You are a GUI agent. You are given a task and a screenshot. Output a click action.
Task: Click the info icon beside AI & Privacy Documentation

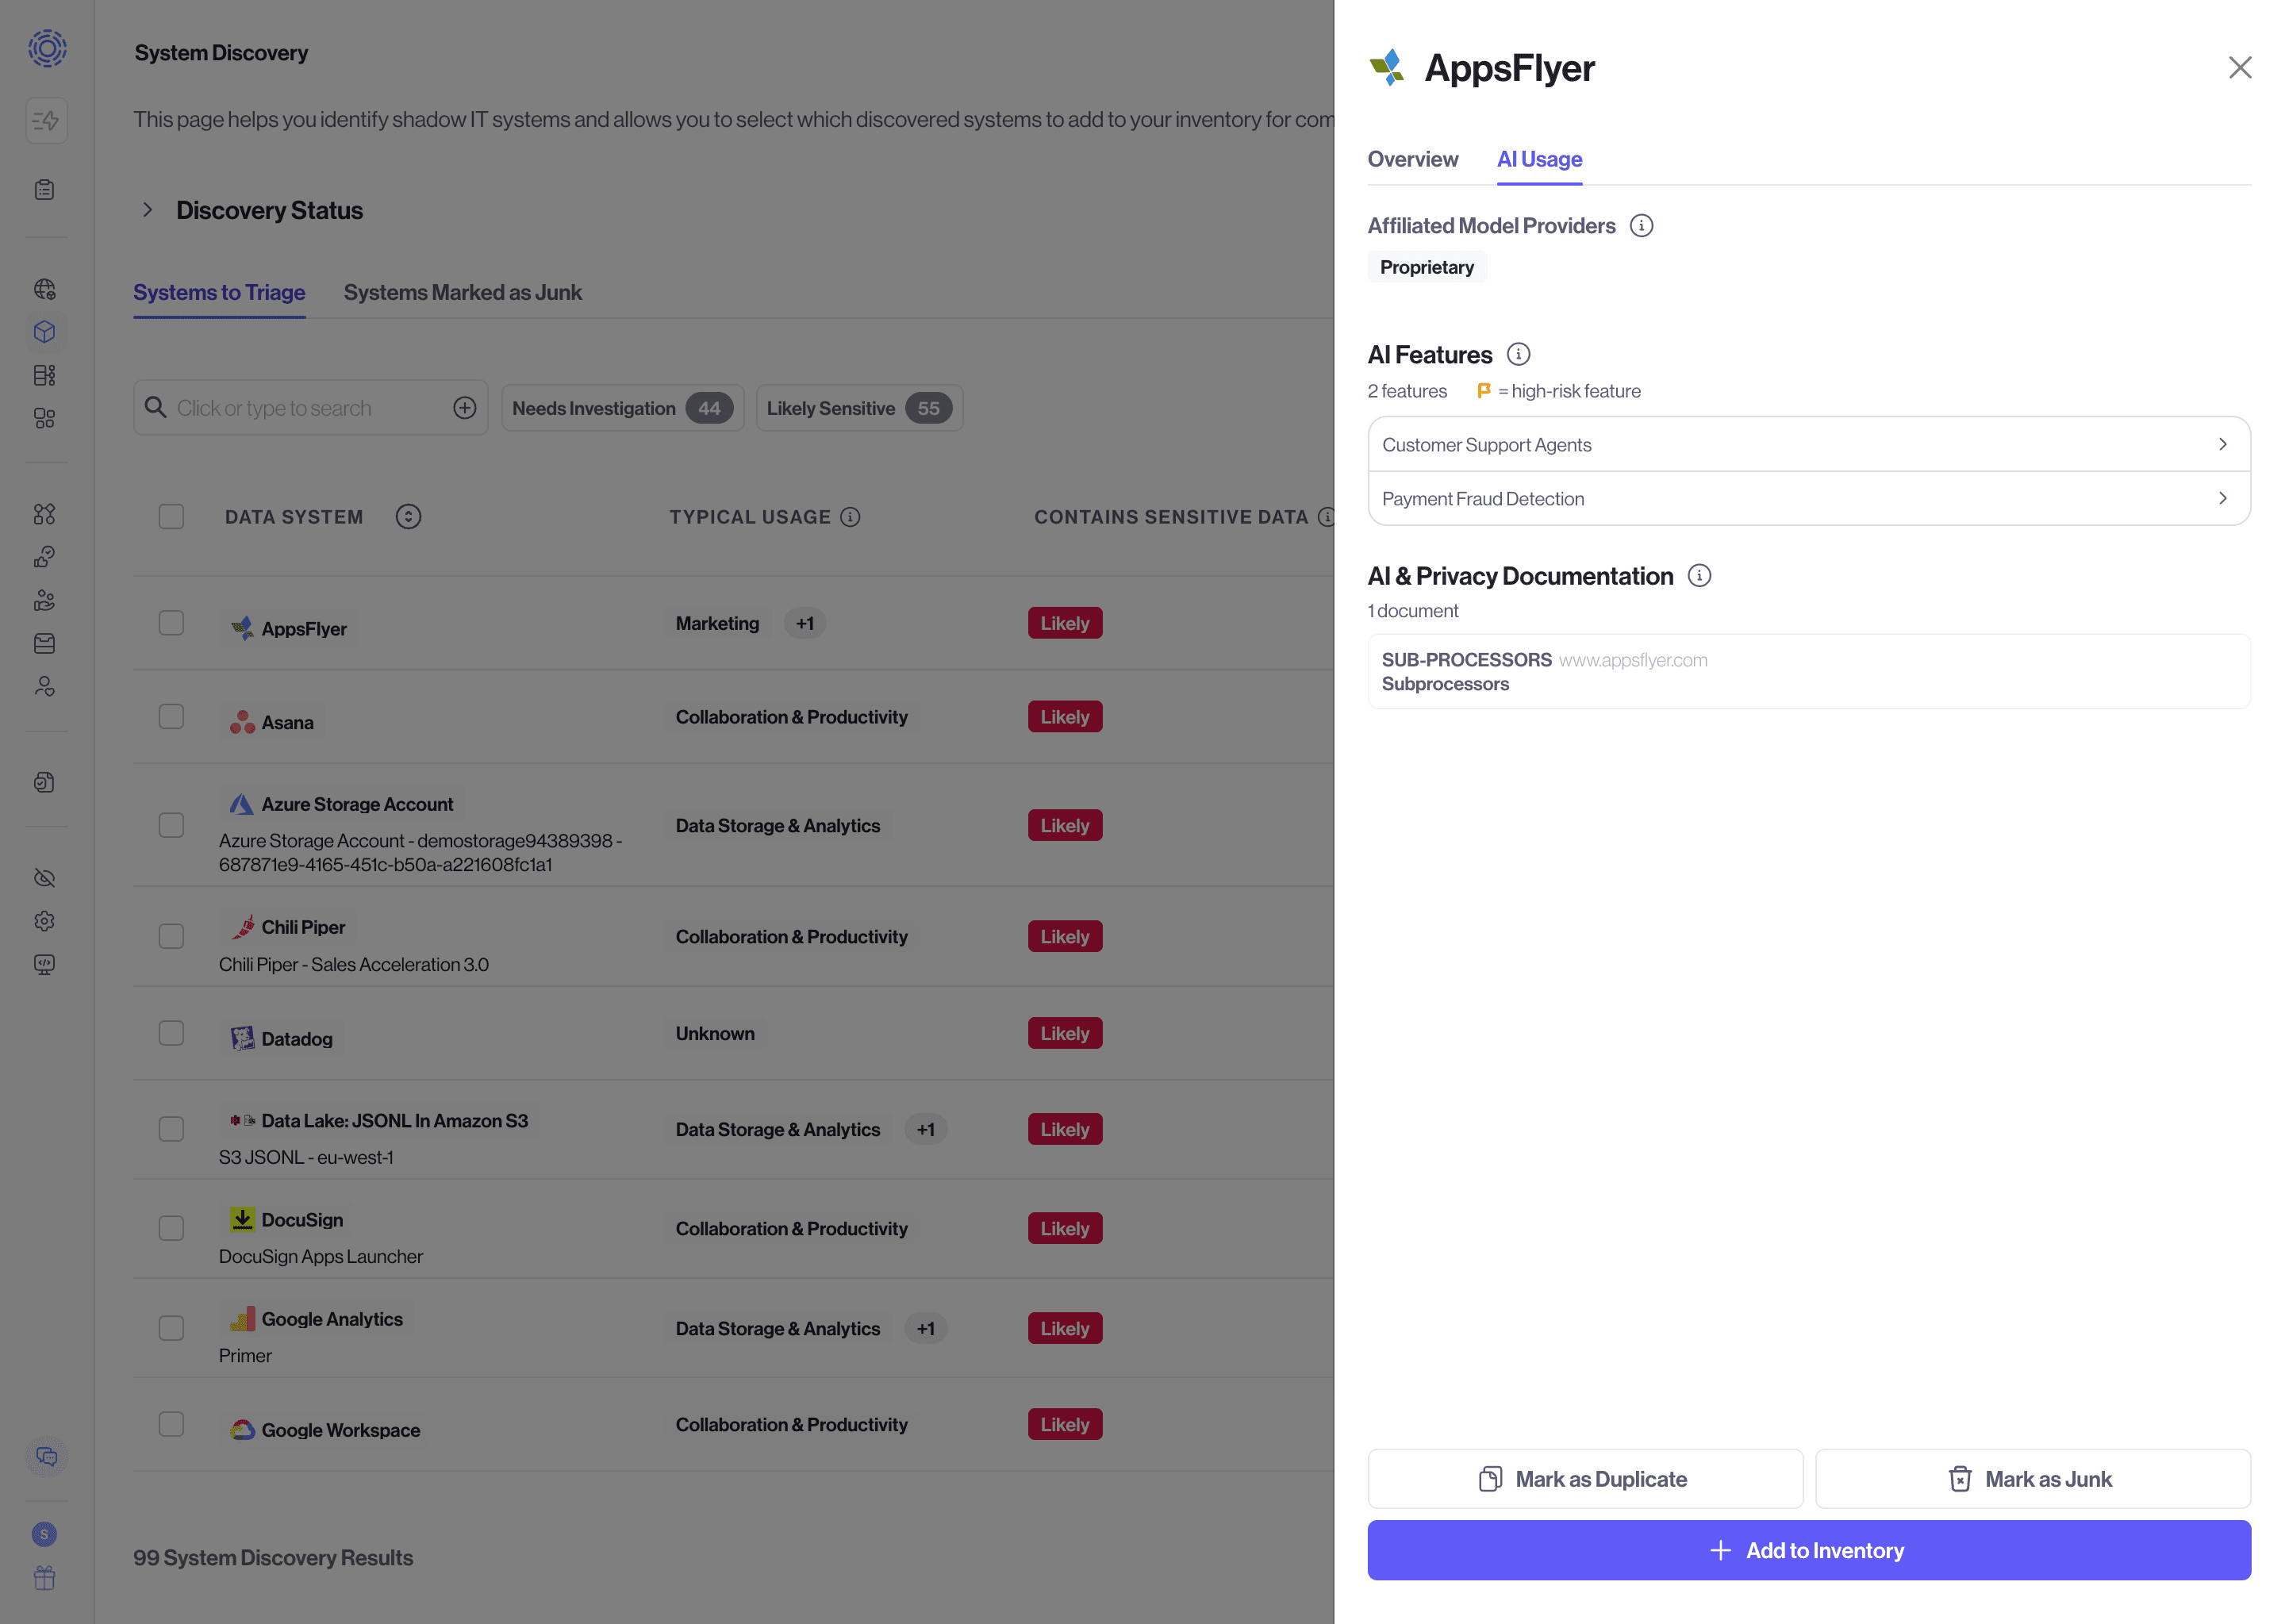1699,576
